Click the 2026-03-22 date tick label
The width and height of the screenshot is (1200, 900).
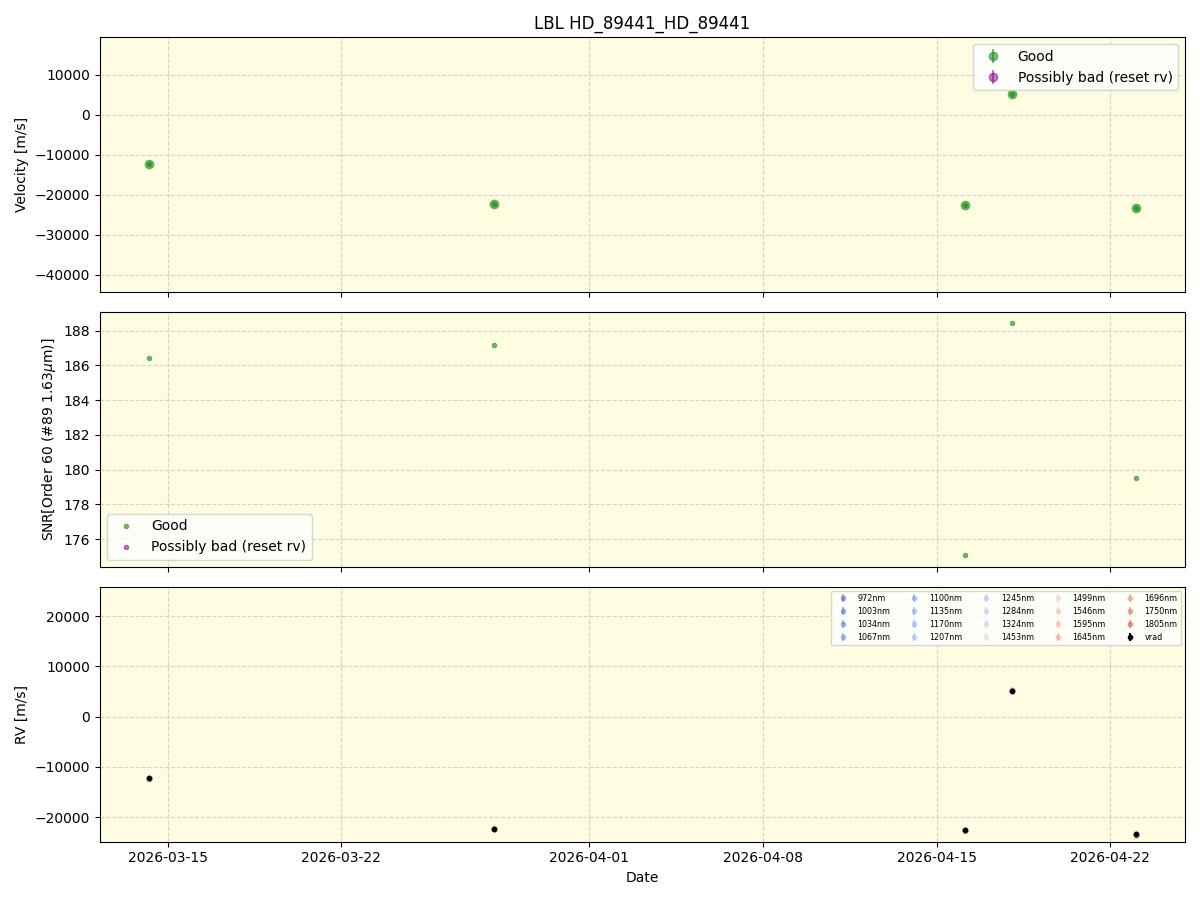click(342, 857)
